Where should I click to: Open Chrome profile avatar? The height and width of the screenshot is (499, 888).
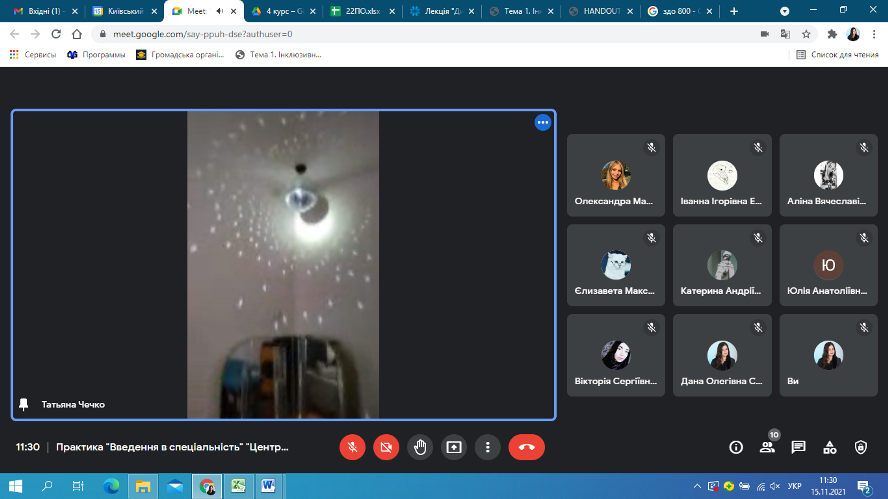click(853, 34)
